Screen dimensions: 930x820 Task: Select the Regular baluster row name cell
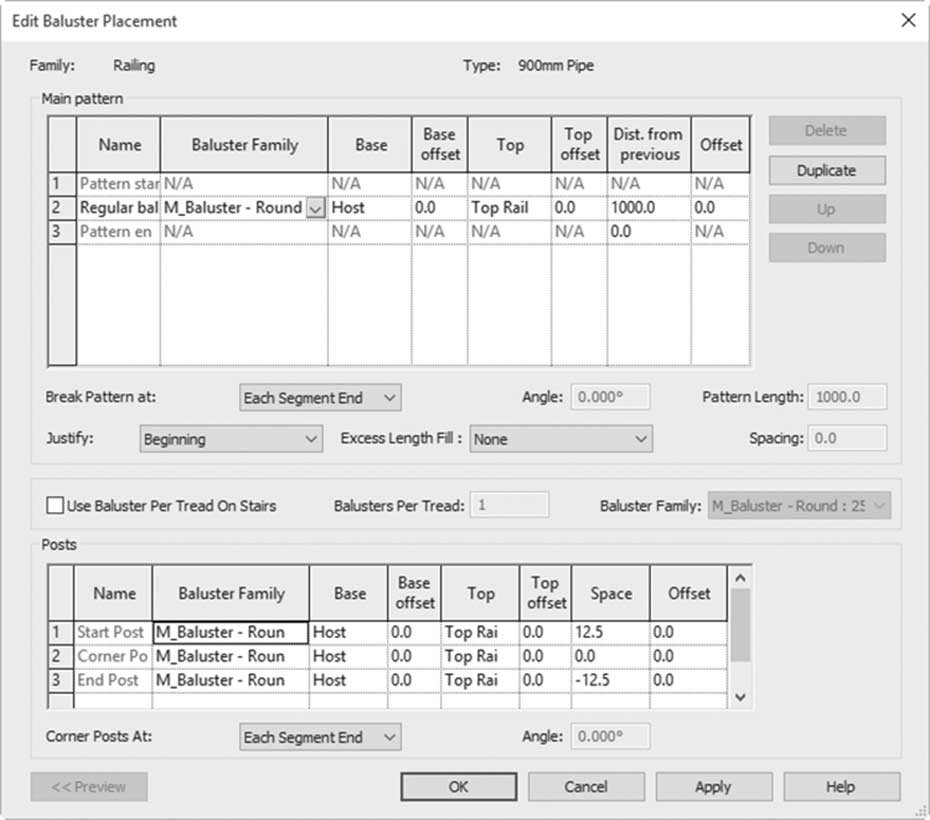(119, 208)
